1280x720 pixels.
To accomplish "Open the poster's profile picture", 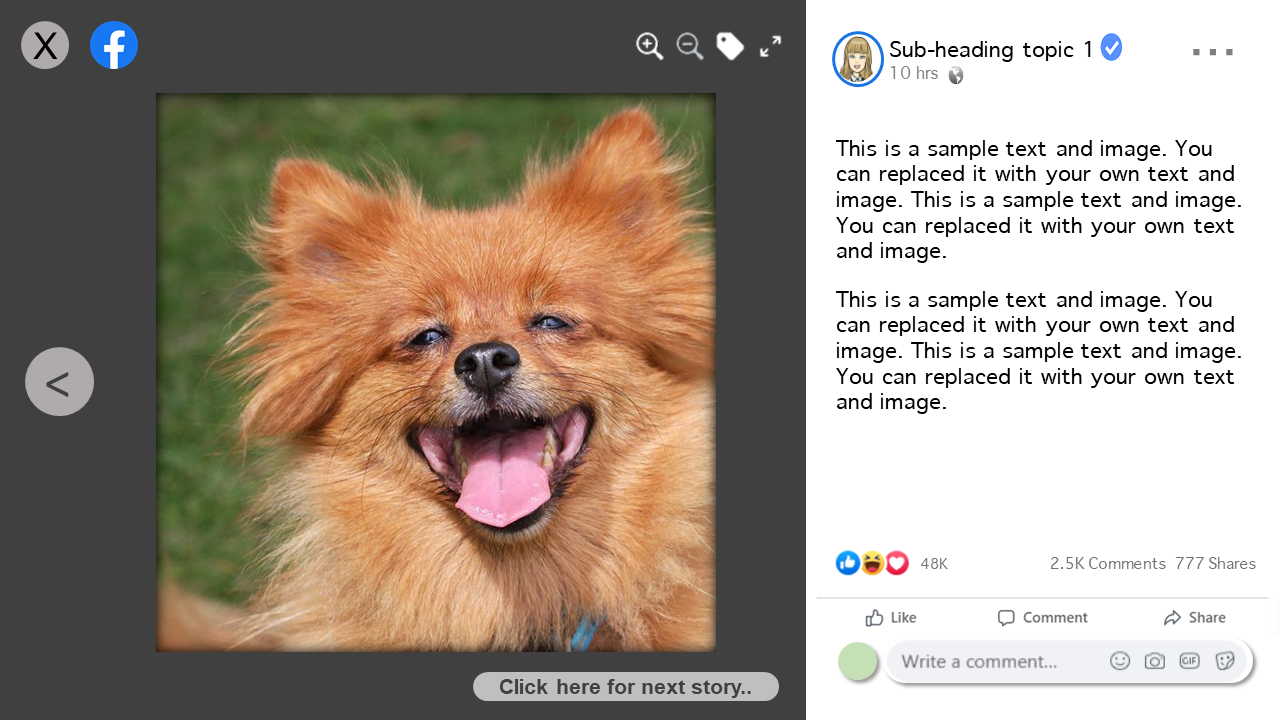I will [858, 59].
